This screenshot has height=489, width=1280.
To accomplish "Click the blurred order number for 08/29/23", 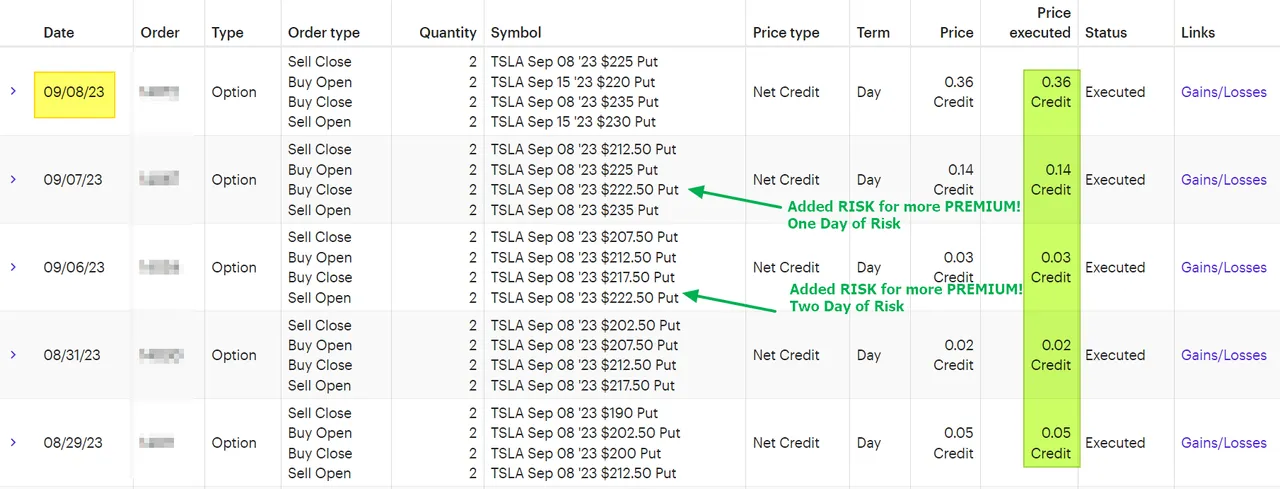I will (x=158, y=442).
